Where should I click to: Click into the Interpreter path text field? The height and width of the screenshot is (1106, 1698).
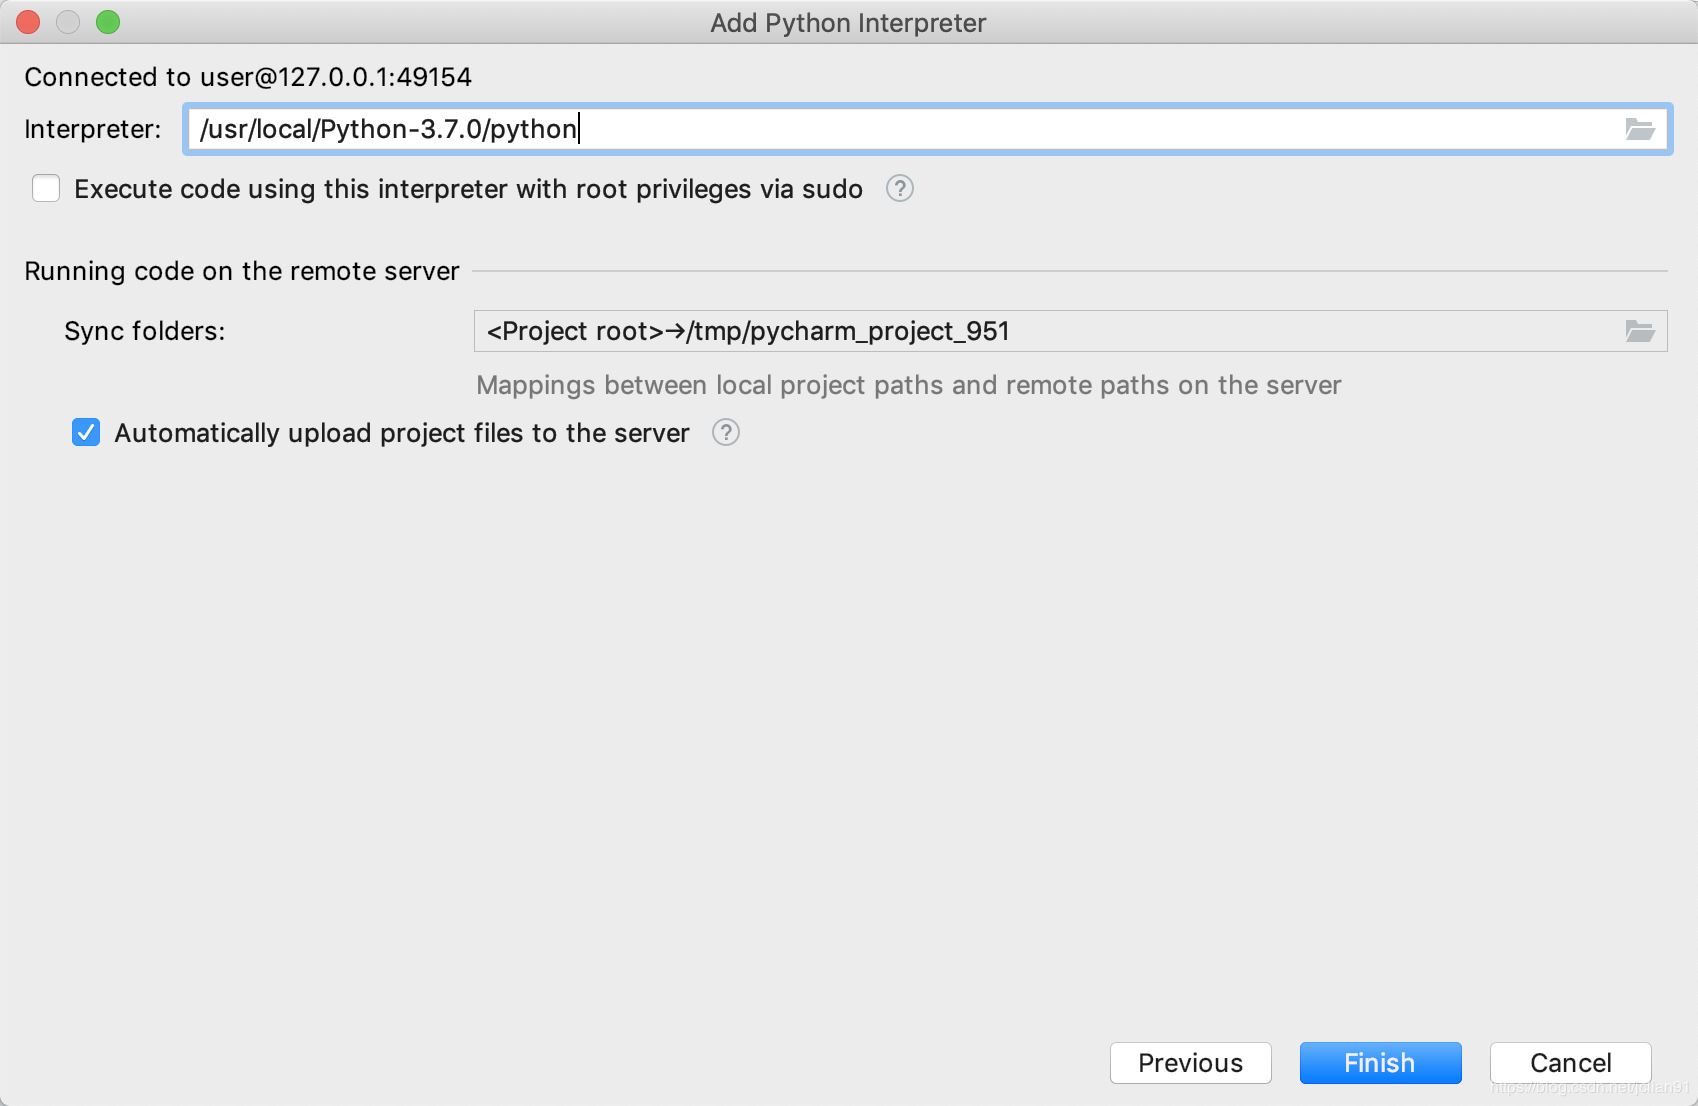pyautogui.click(x=900, y=129)
